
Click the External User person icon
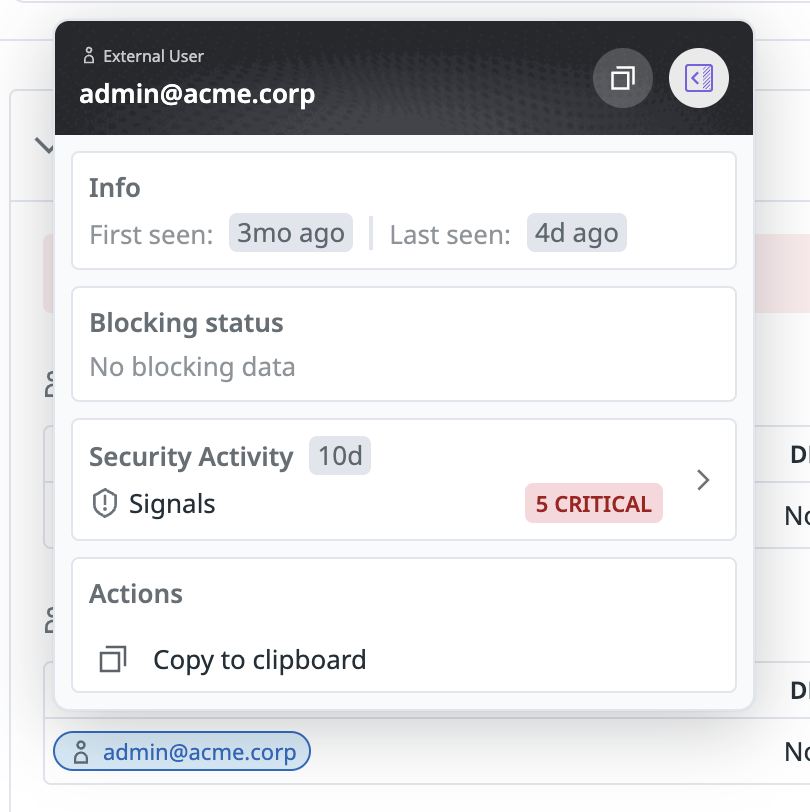89,56
